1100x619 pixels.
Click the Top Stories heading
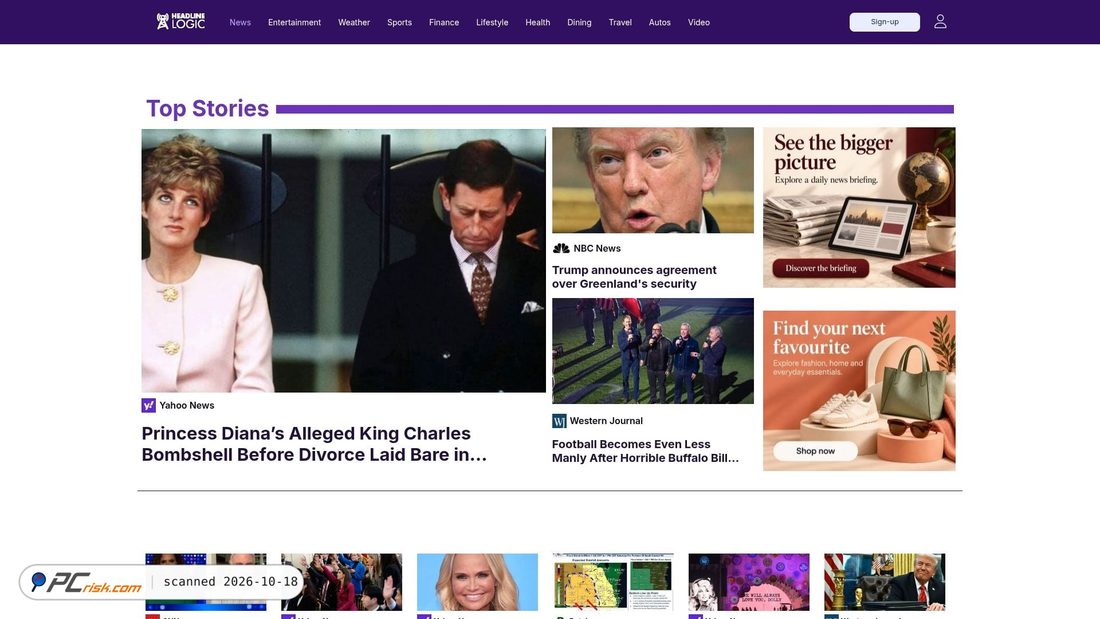[207, 109]
